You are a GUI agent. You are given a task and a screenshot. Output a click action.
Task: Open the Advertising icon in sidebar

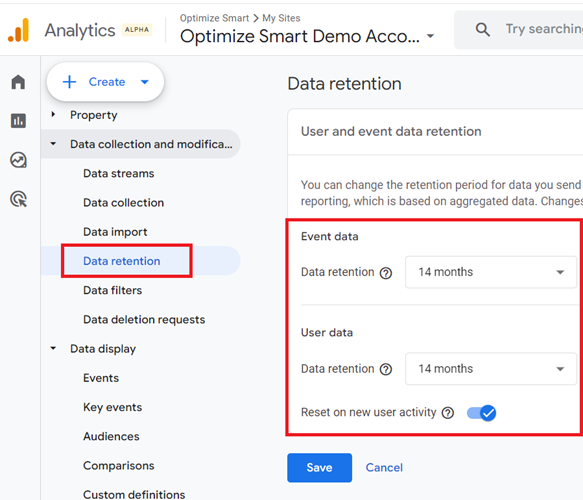click(x=19, y=199)
